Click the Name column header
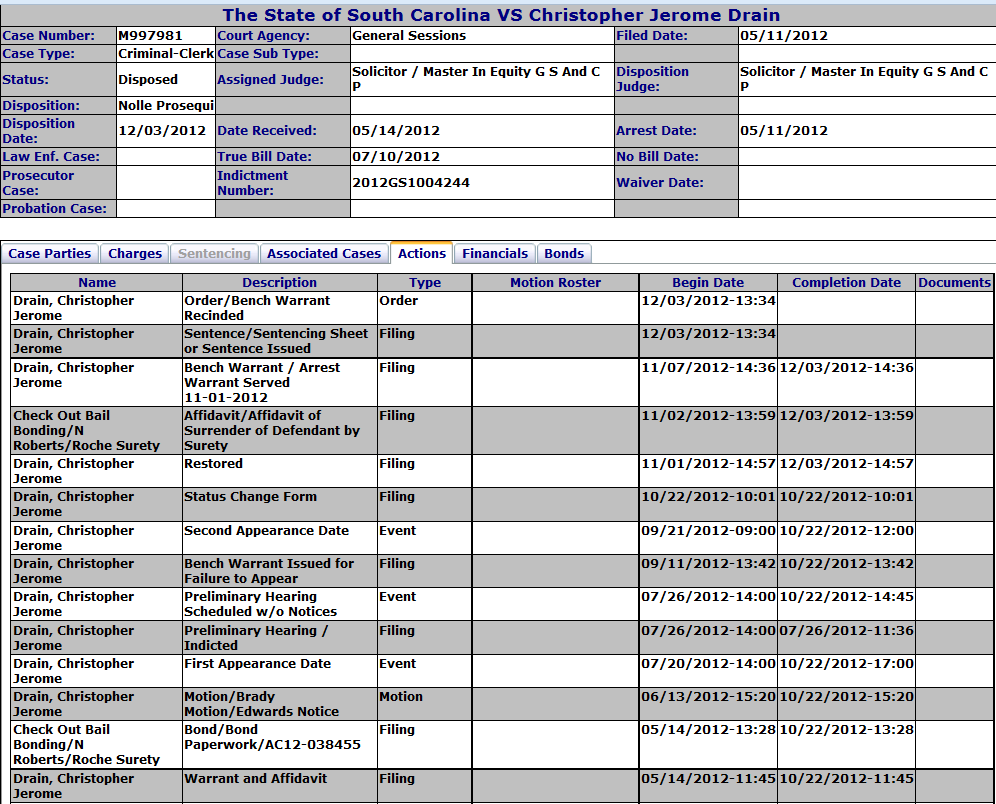Viewport: 996px width, 804px height. click(97, 283)
